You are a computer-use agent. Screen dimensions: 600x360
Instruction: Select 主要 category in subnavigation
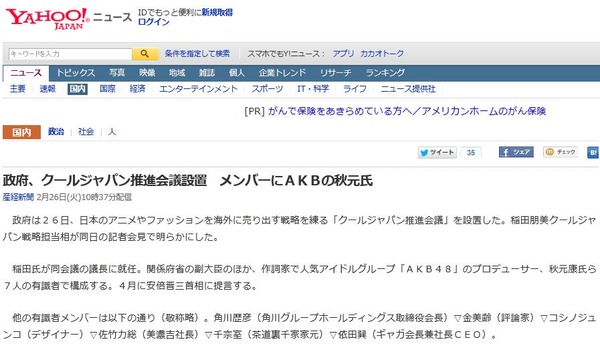18,89
